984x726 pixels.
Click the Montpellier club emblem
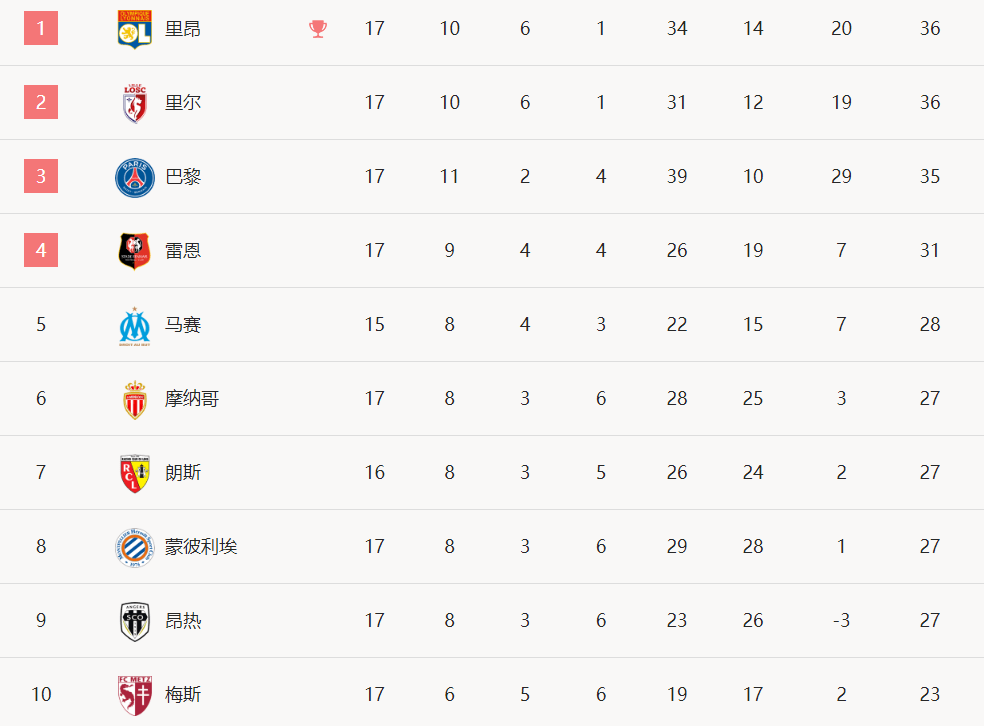(135, 548)
